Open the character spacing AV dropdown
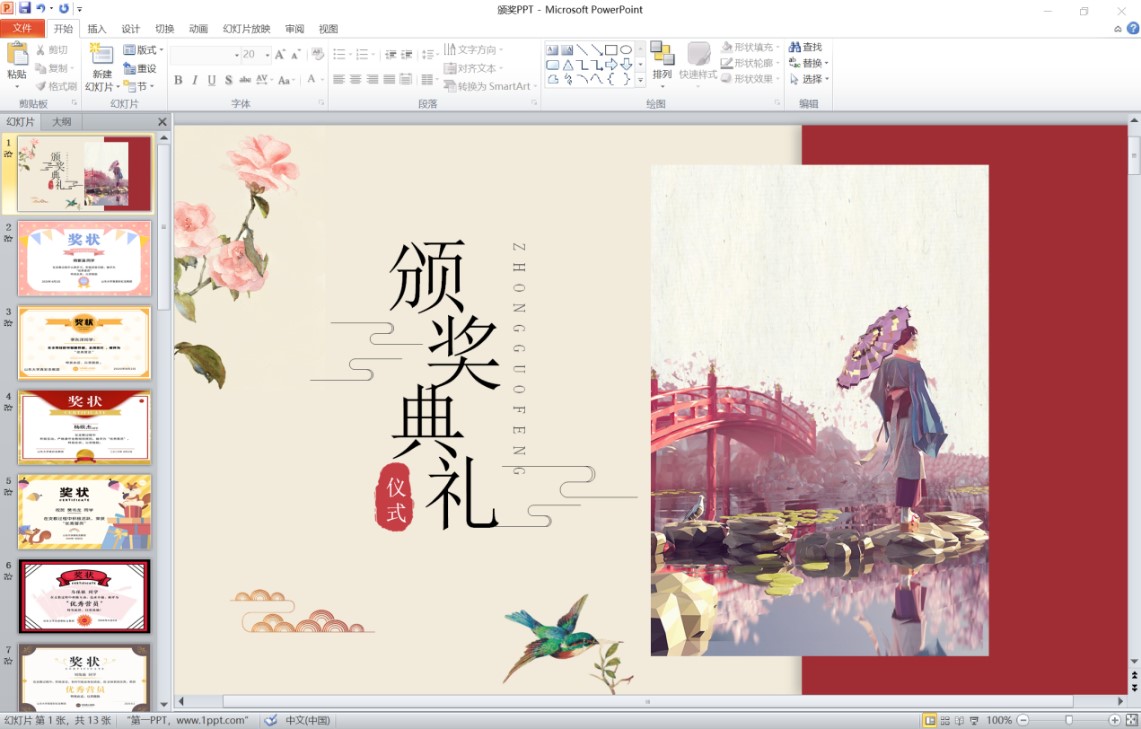Image resolution: width=1141 pixels, height=729 pixels. point(263,80)
